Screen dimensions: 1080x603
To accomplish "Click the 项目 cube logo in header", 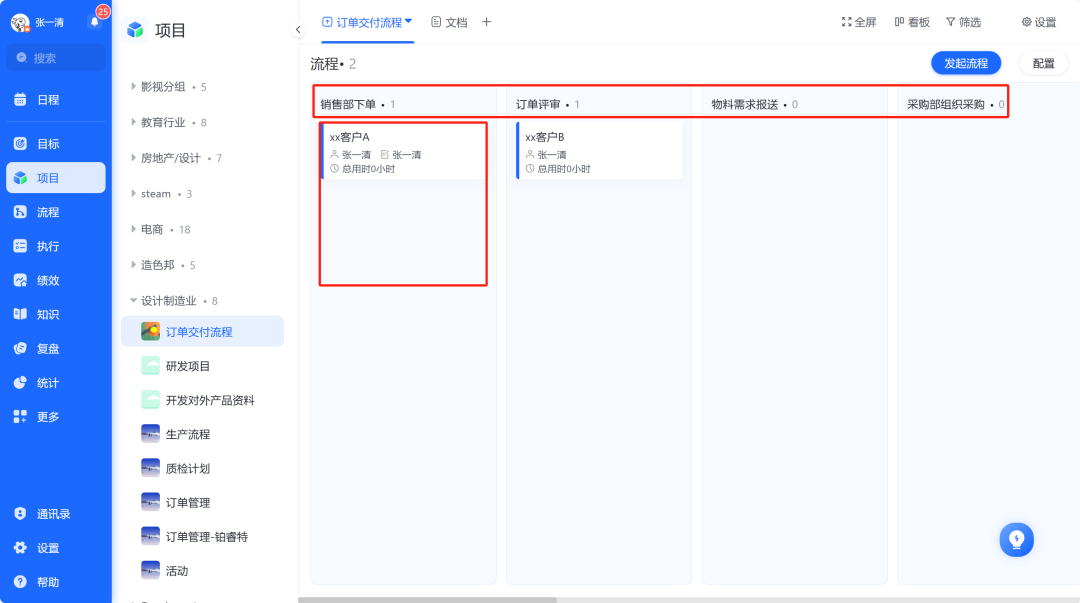I will point(135,30).
